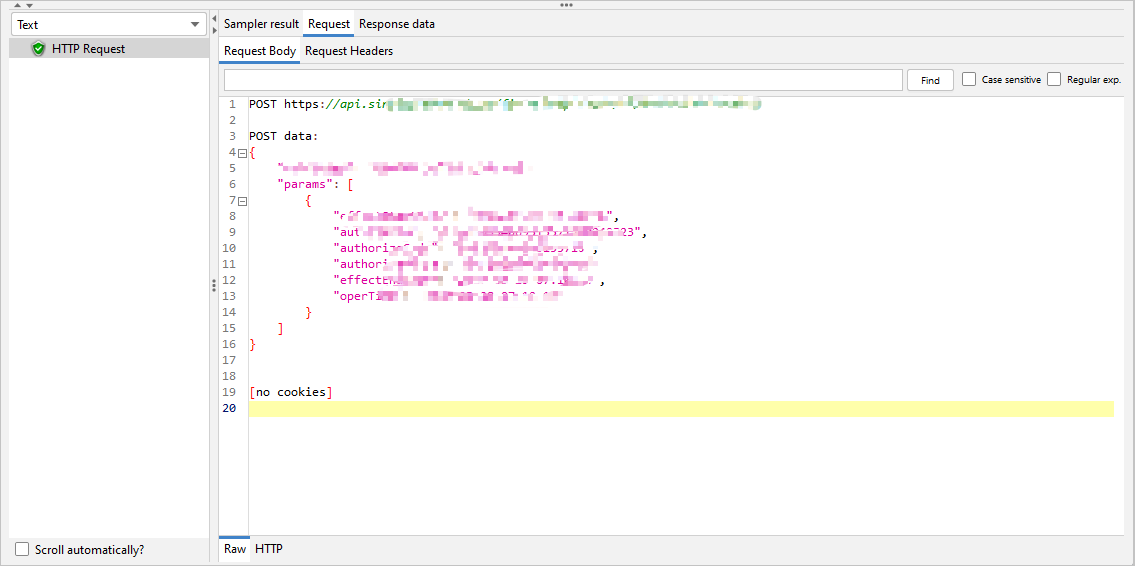Click the vertical split pane divider handle
The height and width of the screenshot is (566, 1135).
[x=213, y=286]
